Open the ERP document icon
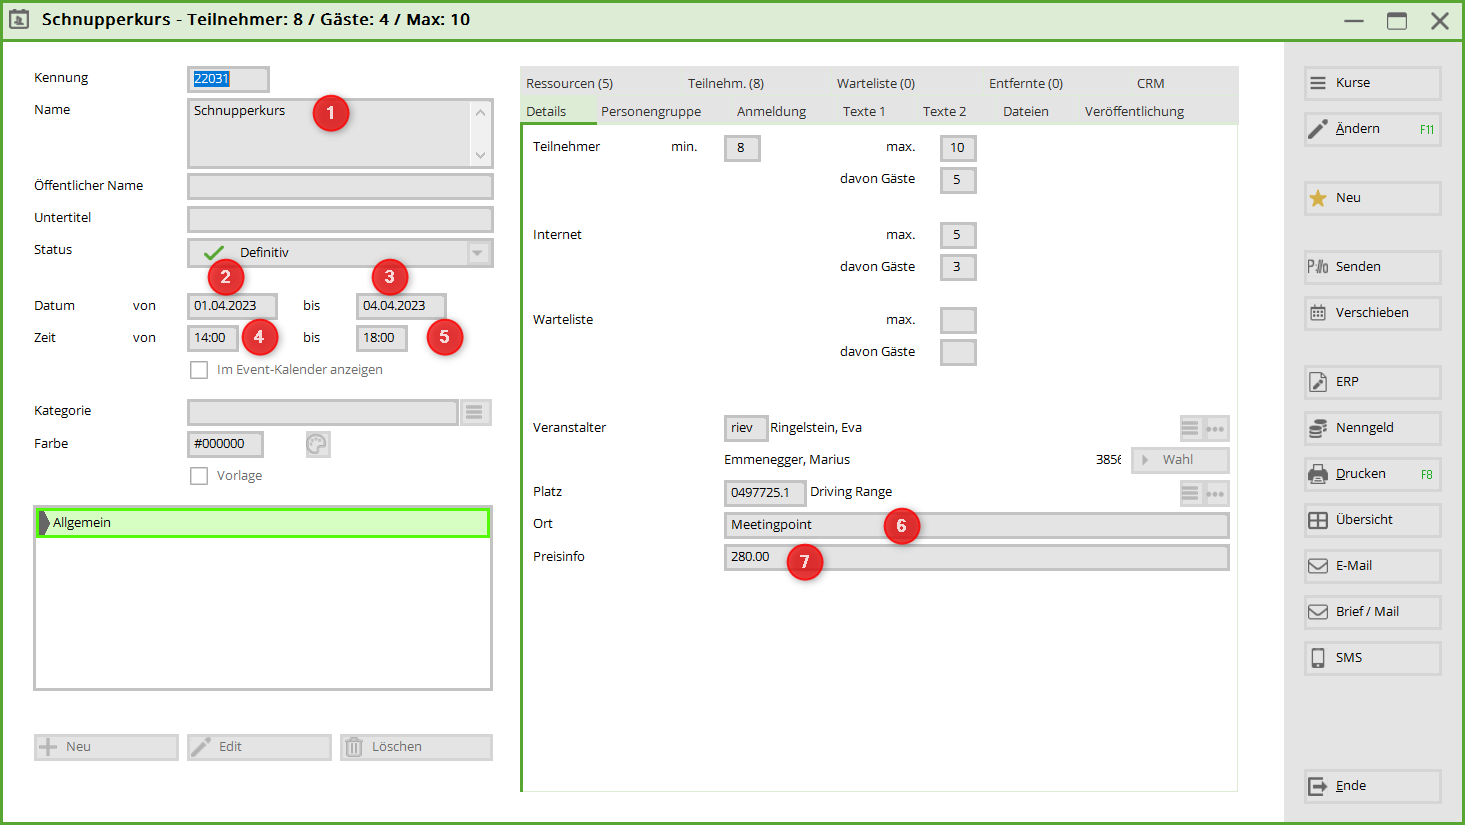Image resolution: width=1465 pixels, height=825 pixels. pos(1318,382)
